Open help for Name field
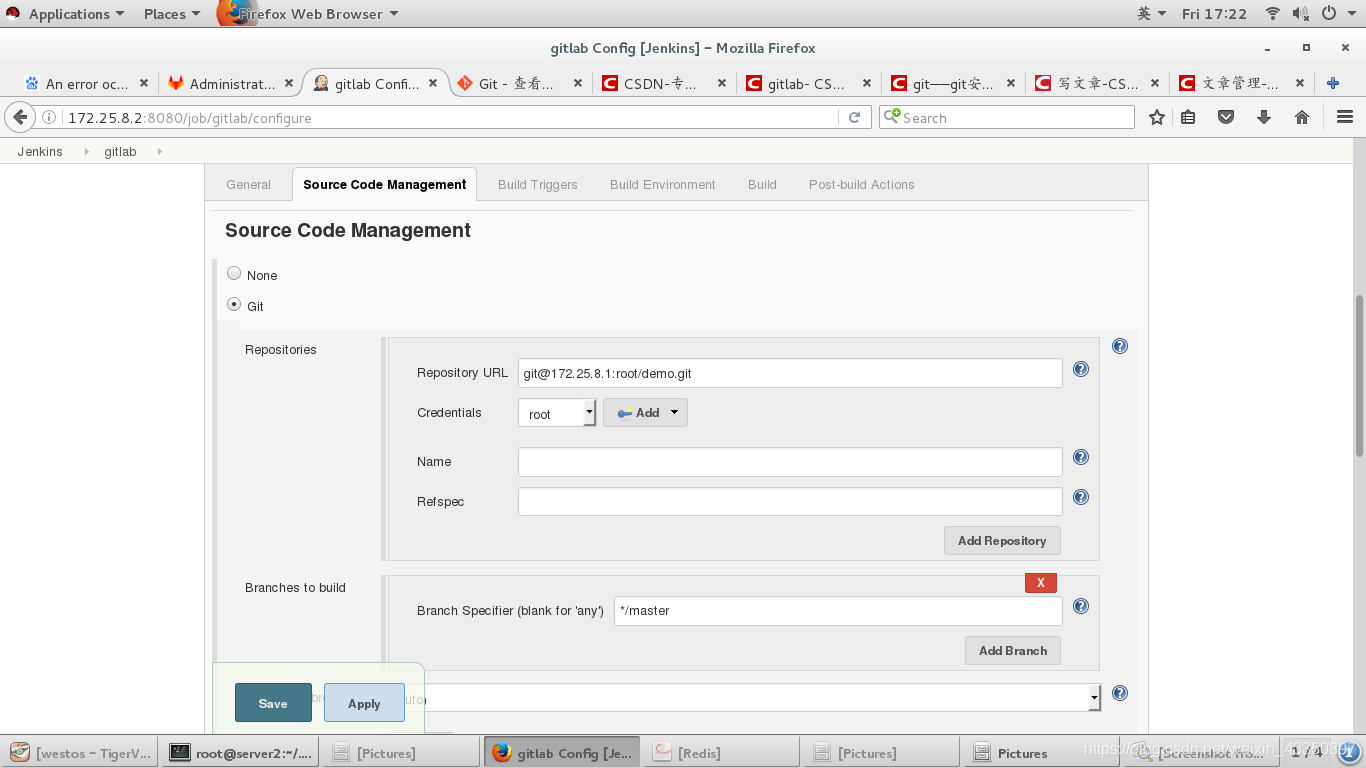Image resolution: width=1366 pixels, height=768 pixels. click(x=1081, y=457)
